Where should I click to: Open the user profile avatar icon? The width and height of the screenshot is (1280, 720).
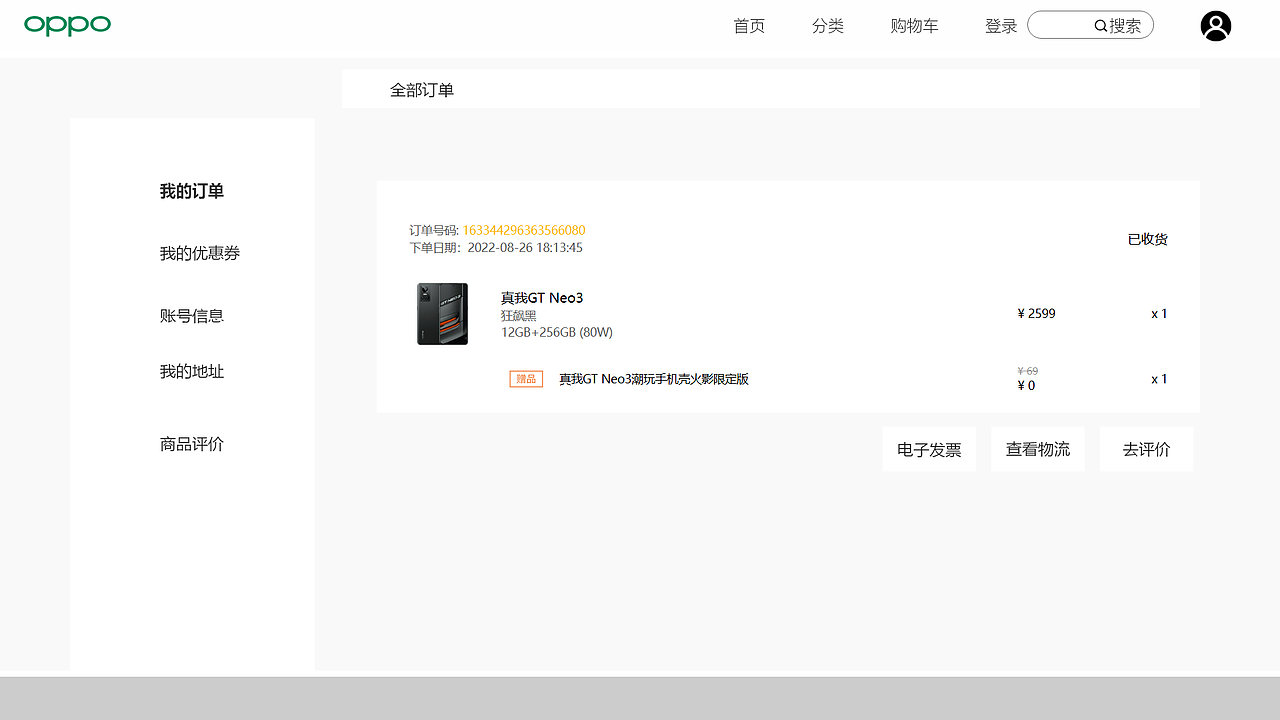click(1216, 26)
